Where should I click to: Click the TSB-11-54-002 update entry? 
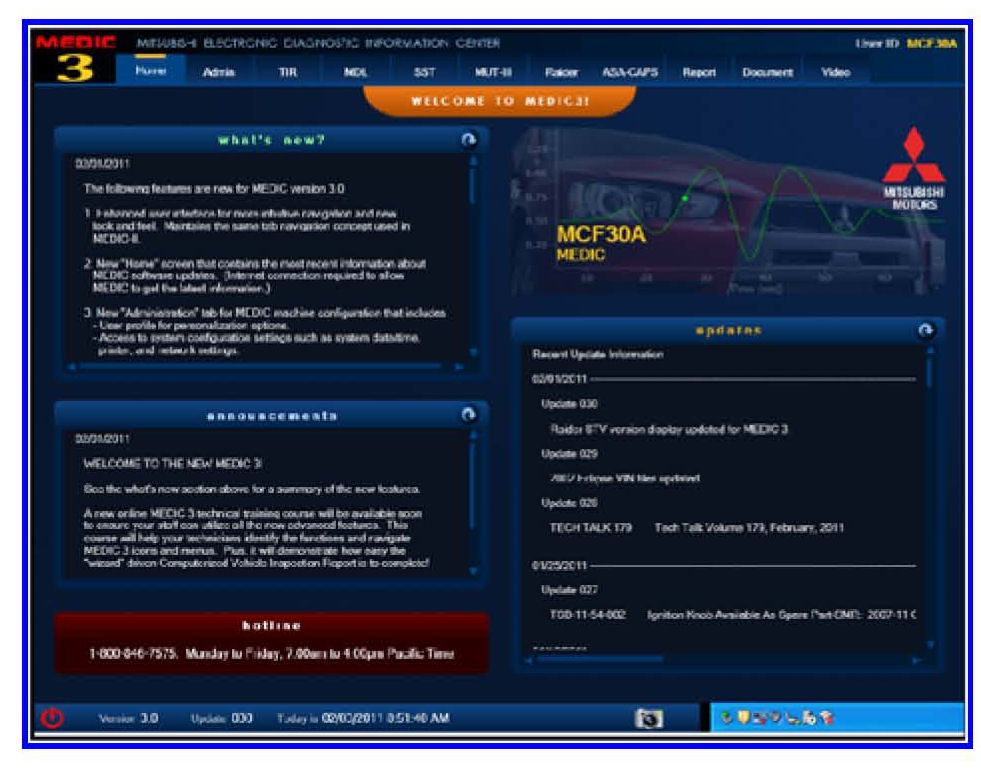click(587, 614)
